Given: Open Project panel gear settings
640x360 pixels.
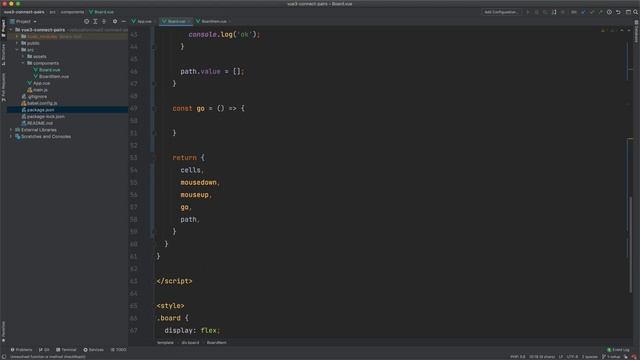Looking at the screenshot, I should [115, 21].
